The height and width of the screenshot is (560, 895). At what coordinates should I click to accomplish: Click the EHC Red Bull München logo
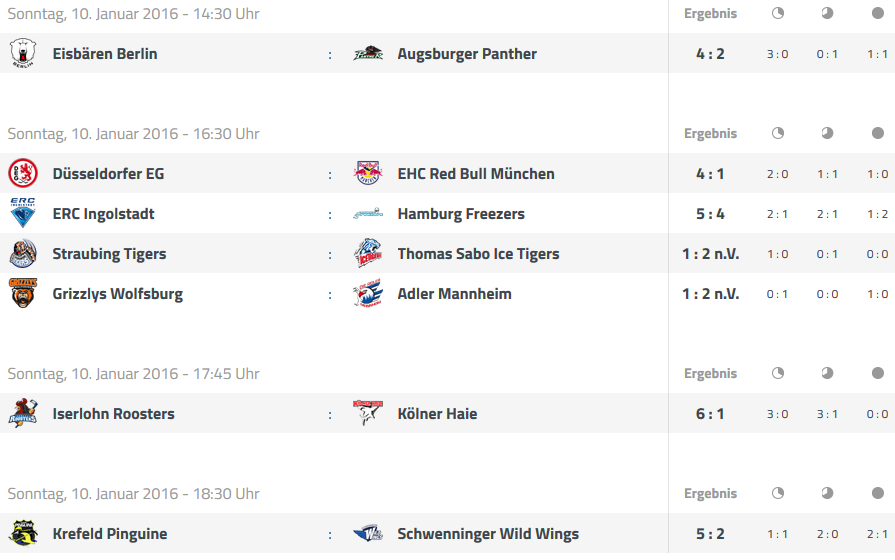(368, 173)
